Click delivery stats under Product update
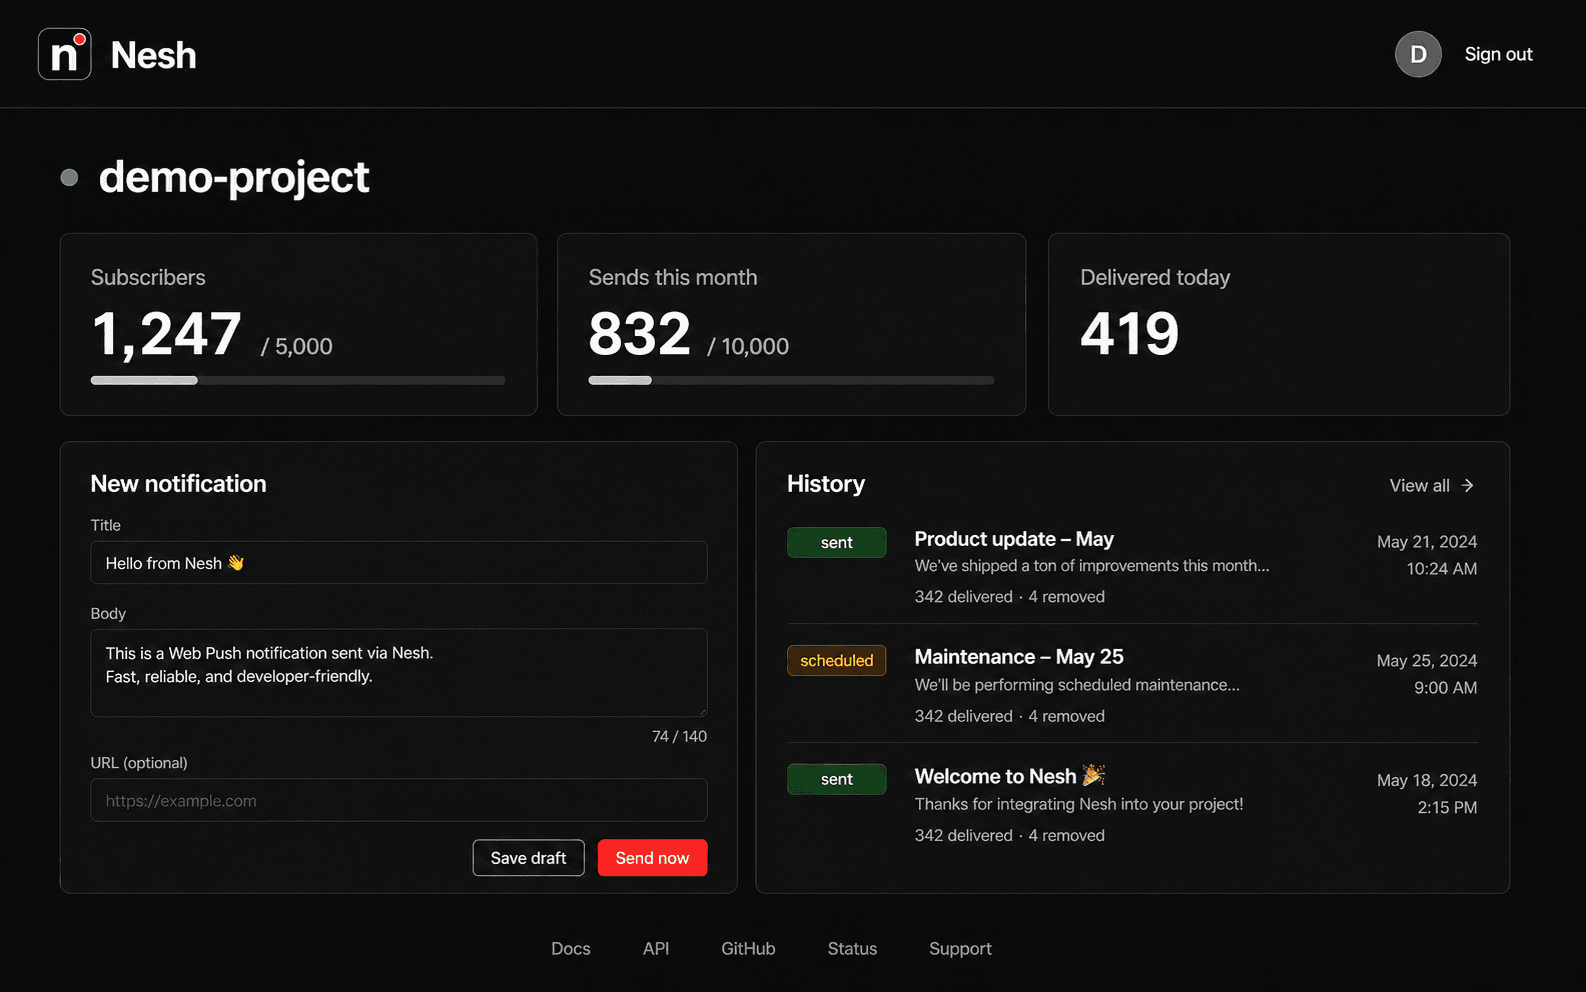The width and height of the screenshot is (1586, 992). [x=1010, y=596]
